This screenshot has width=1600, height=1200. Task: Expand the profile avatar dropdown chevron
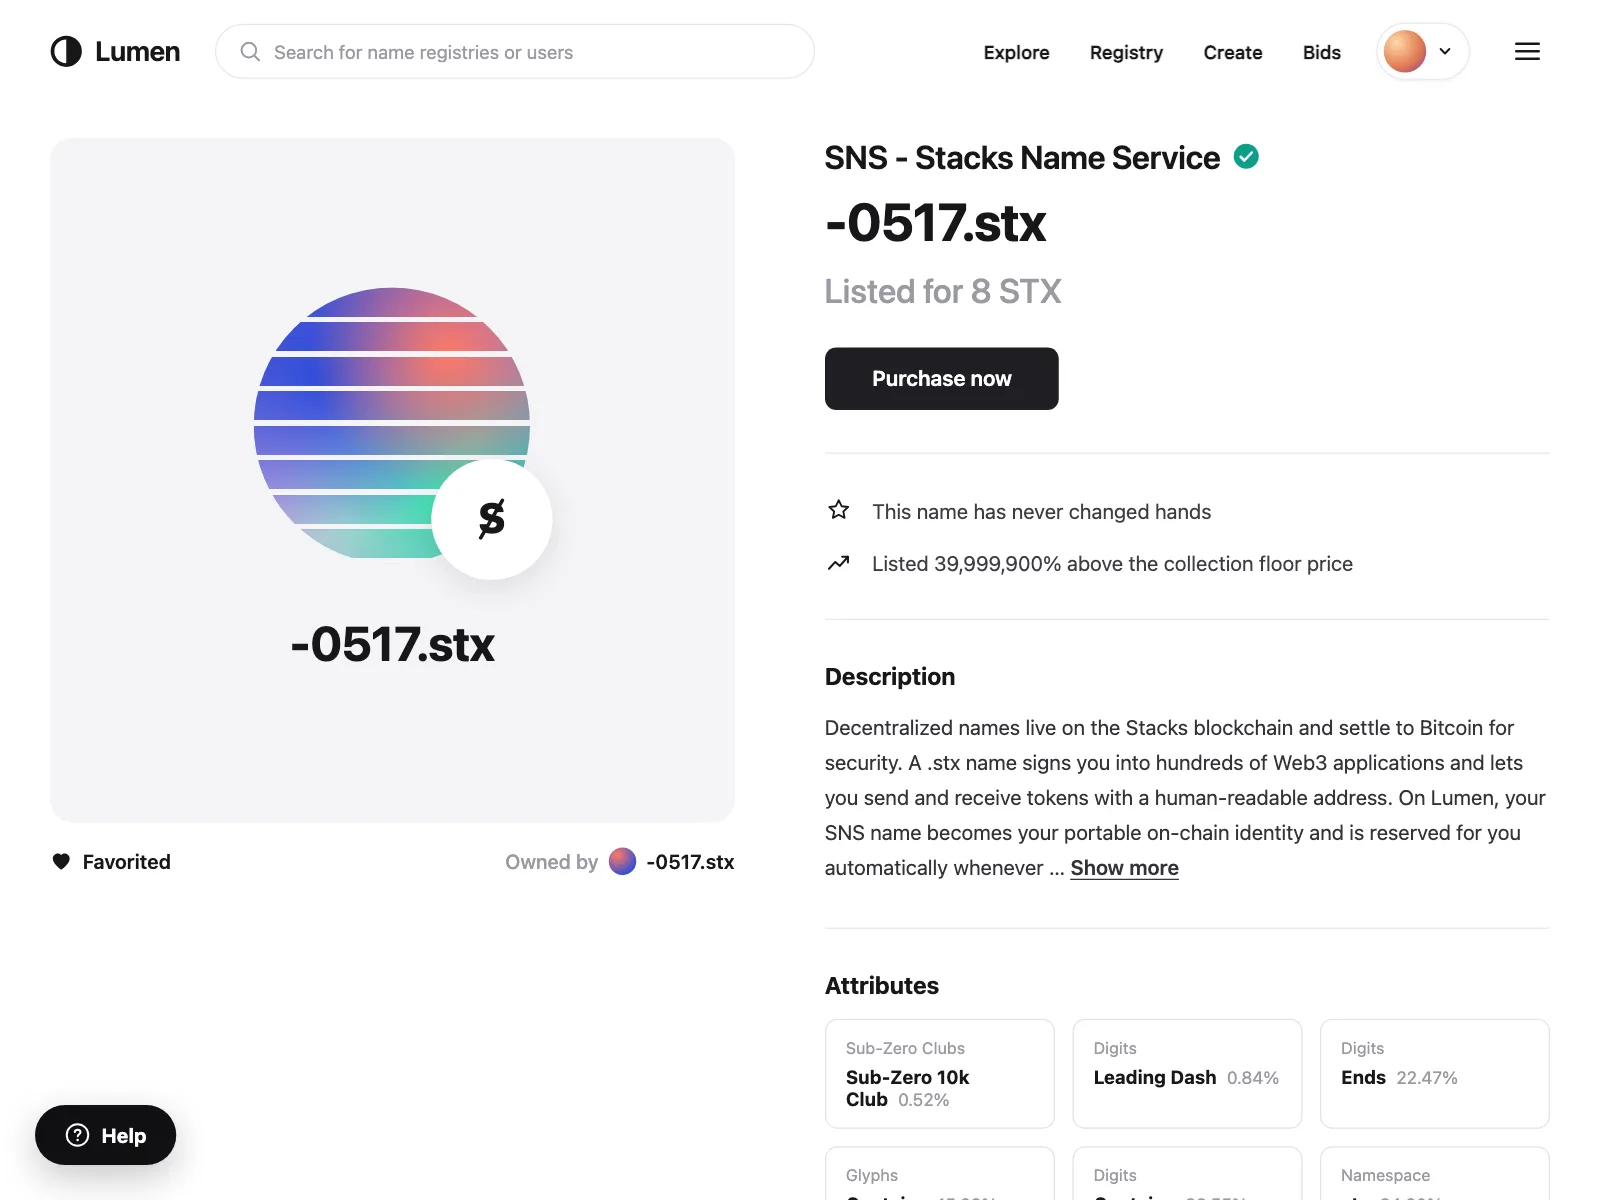[x=1445, y=51]
